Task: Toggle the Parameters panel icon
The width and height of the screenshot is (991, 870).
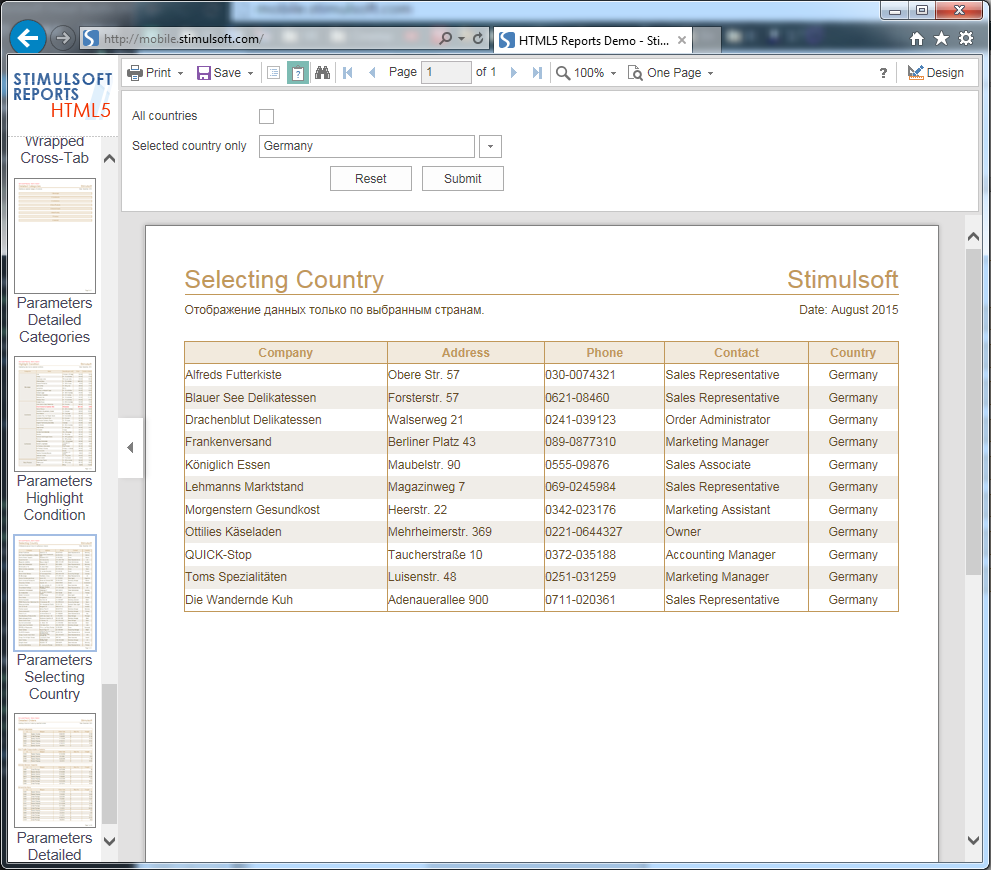Action: [x=298, y=73]
